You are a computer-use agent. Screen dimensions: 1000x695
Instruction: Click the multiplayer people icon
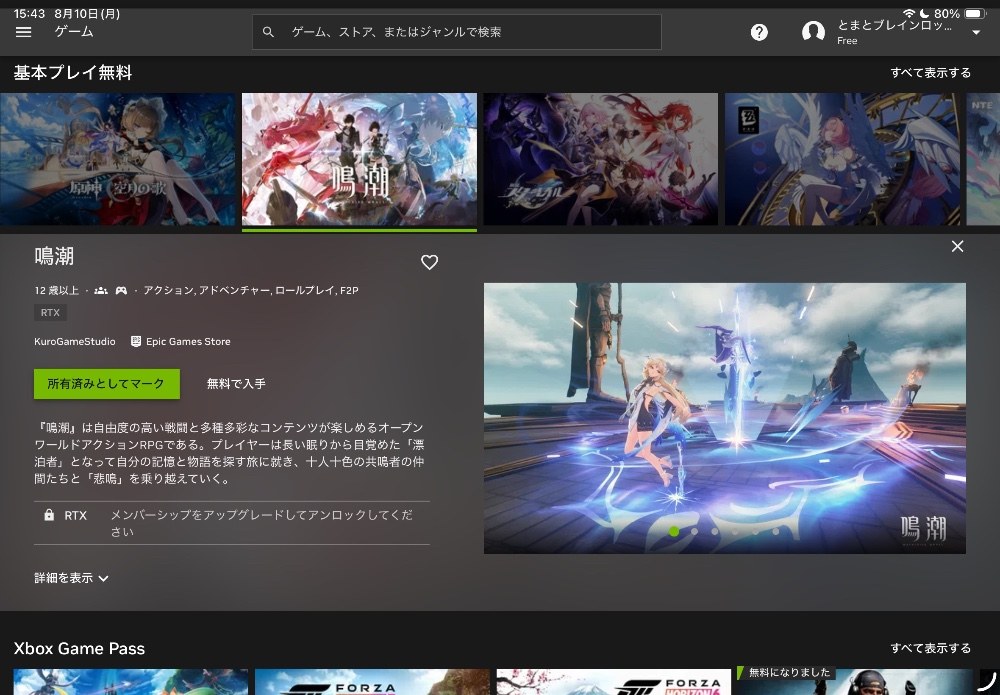(101, 290)
